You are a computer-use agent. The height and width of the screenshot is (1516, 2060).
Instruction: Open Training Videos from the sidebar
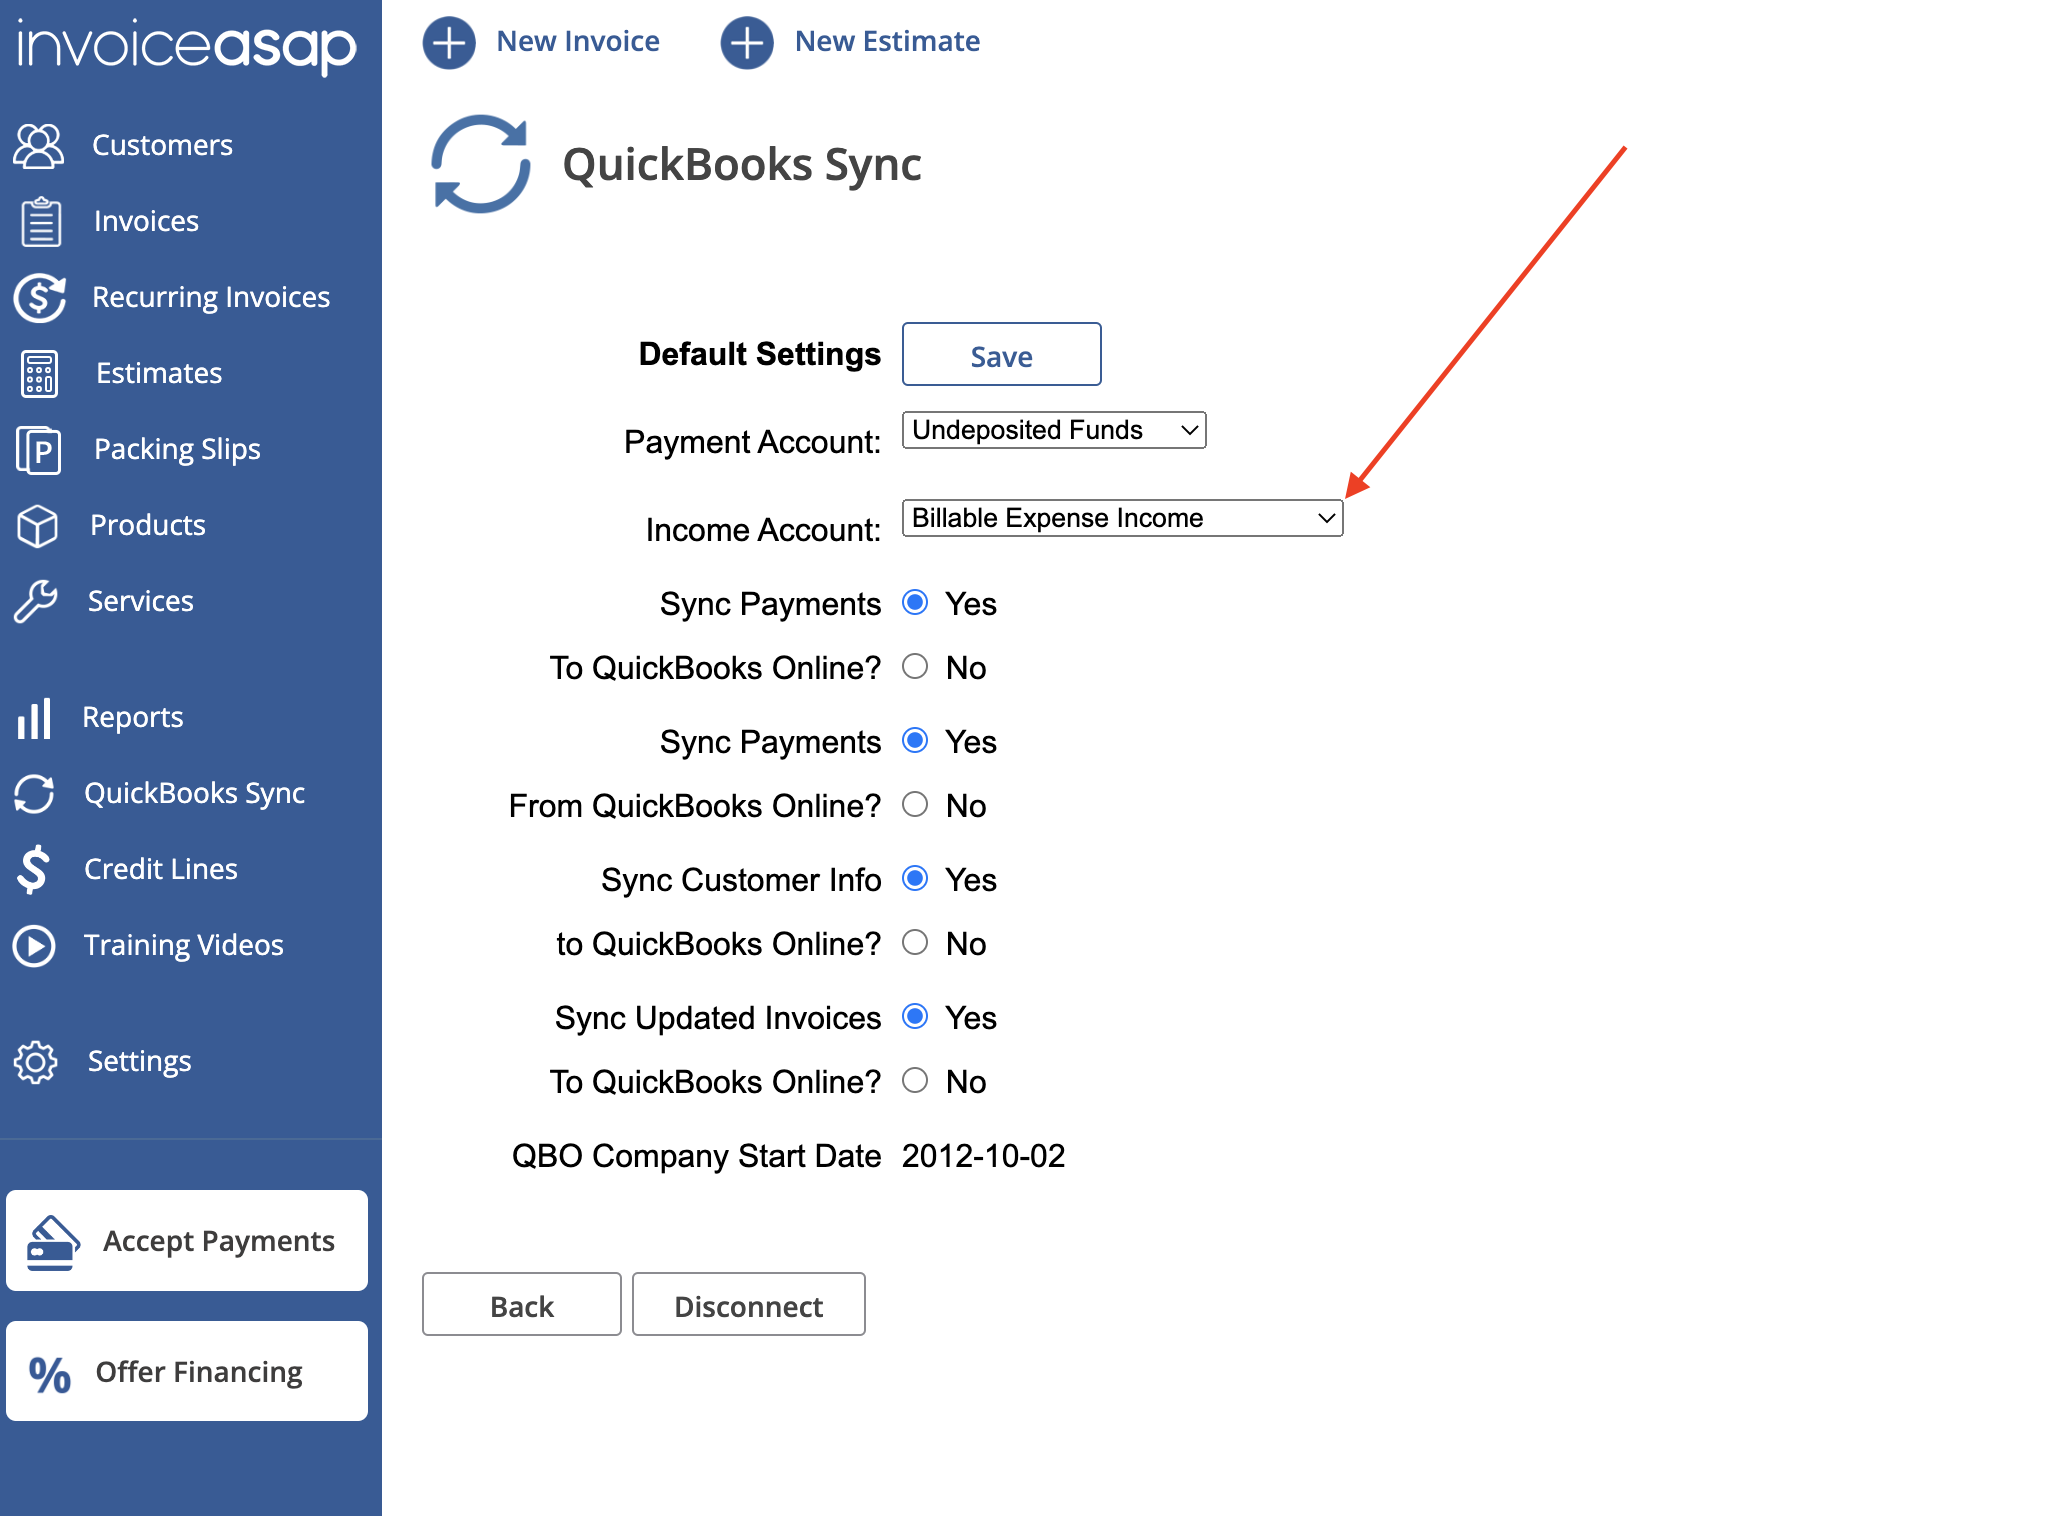(184, 945)
